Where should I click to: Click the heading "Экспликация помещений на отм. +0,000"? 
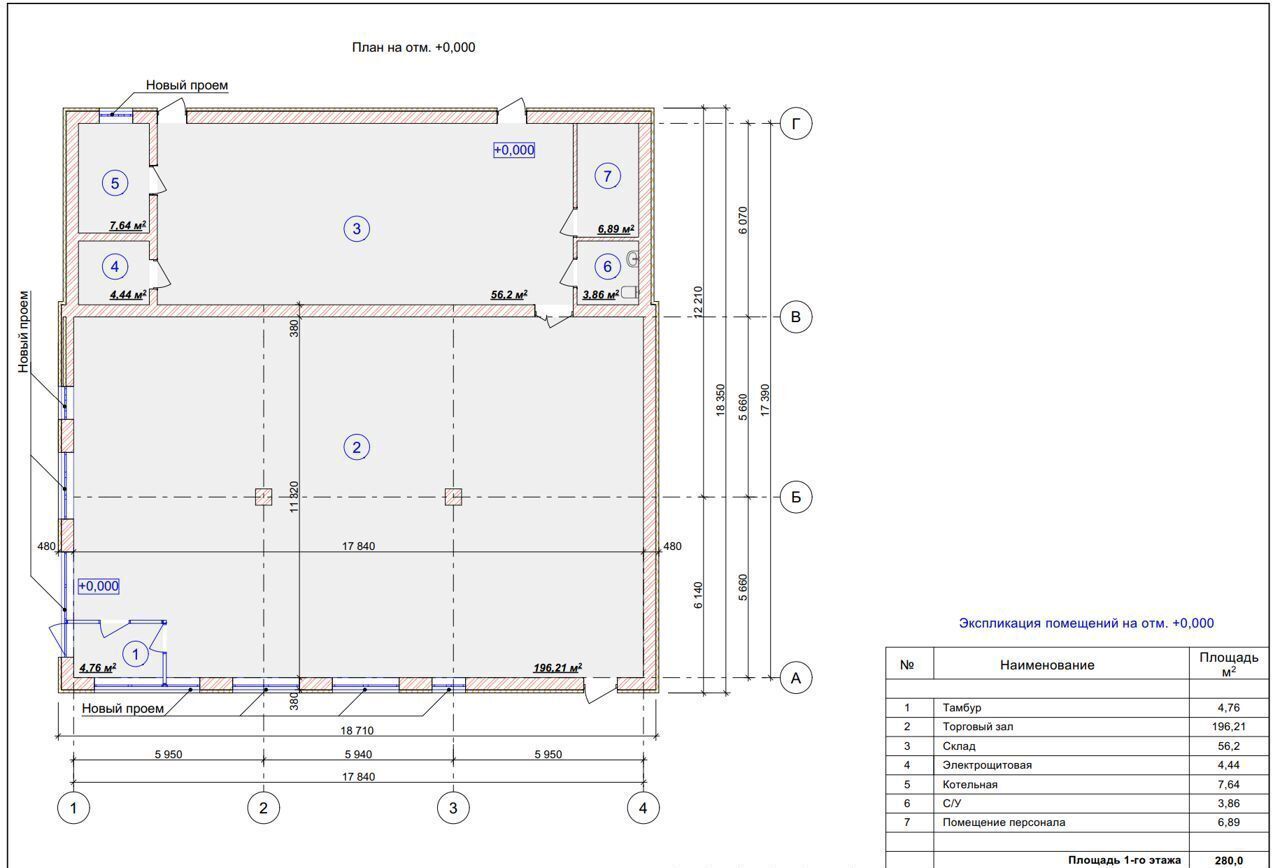click(x=1086, y=623)
